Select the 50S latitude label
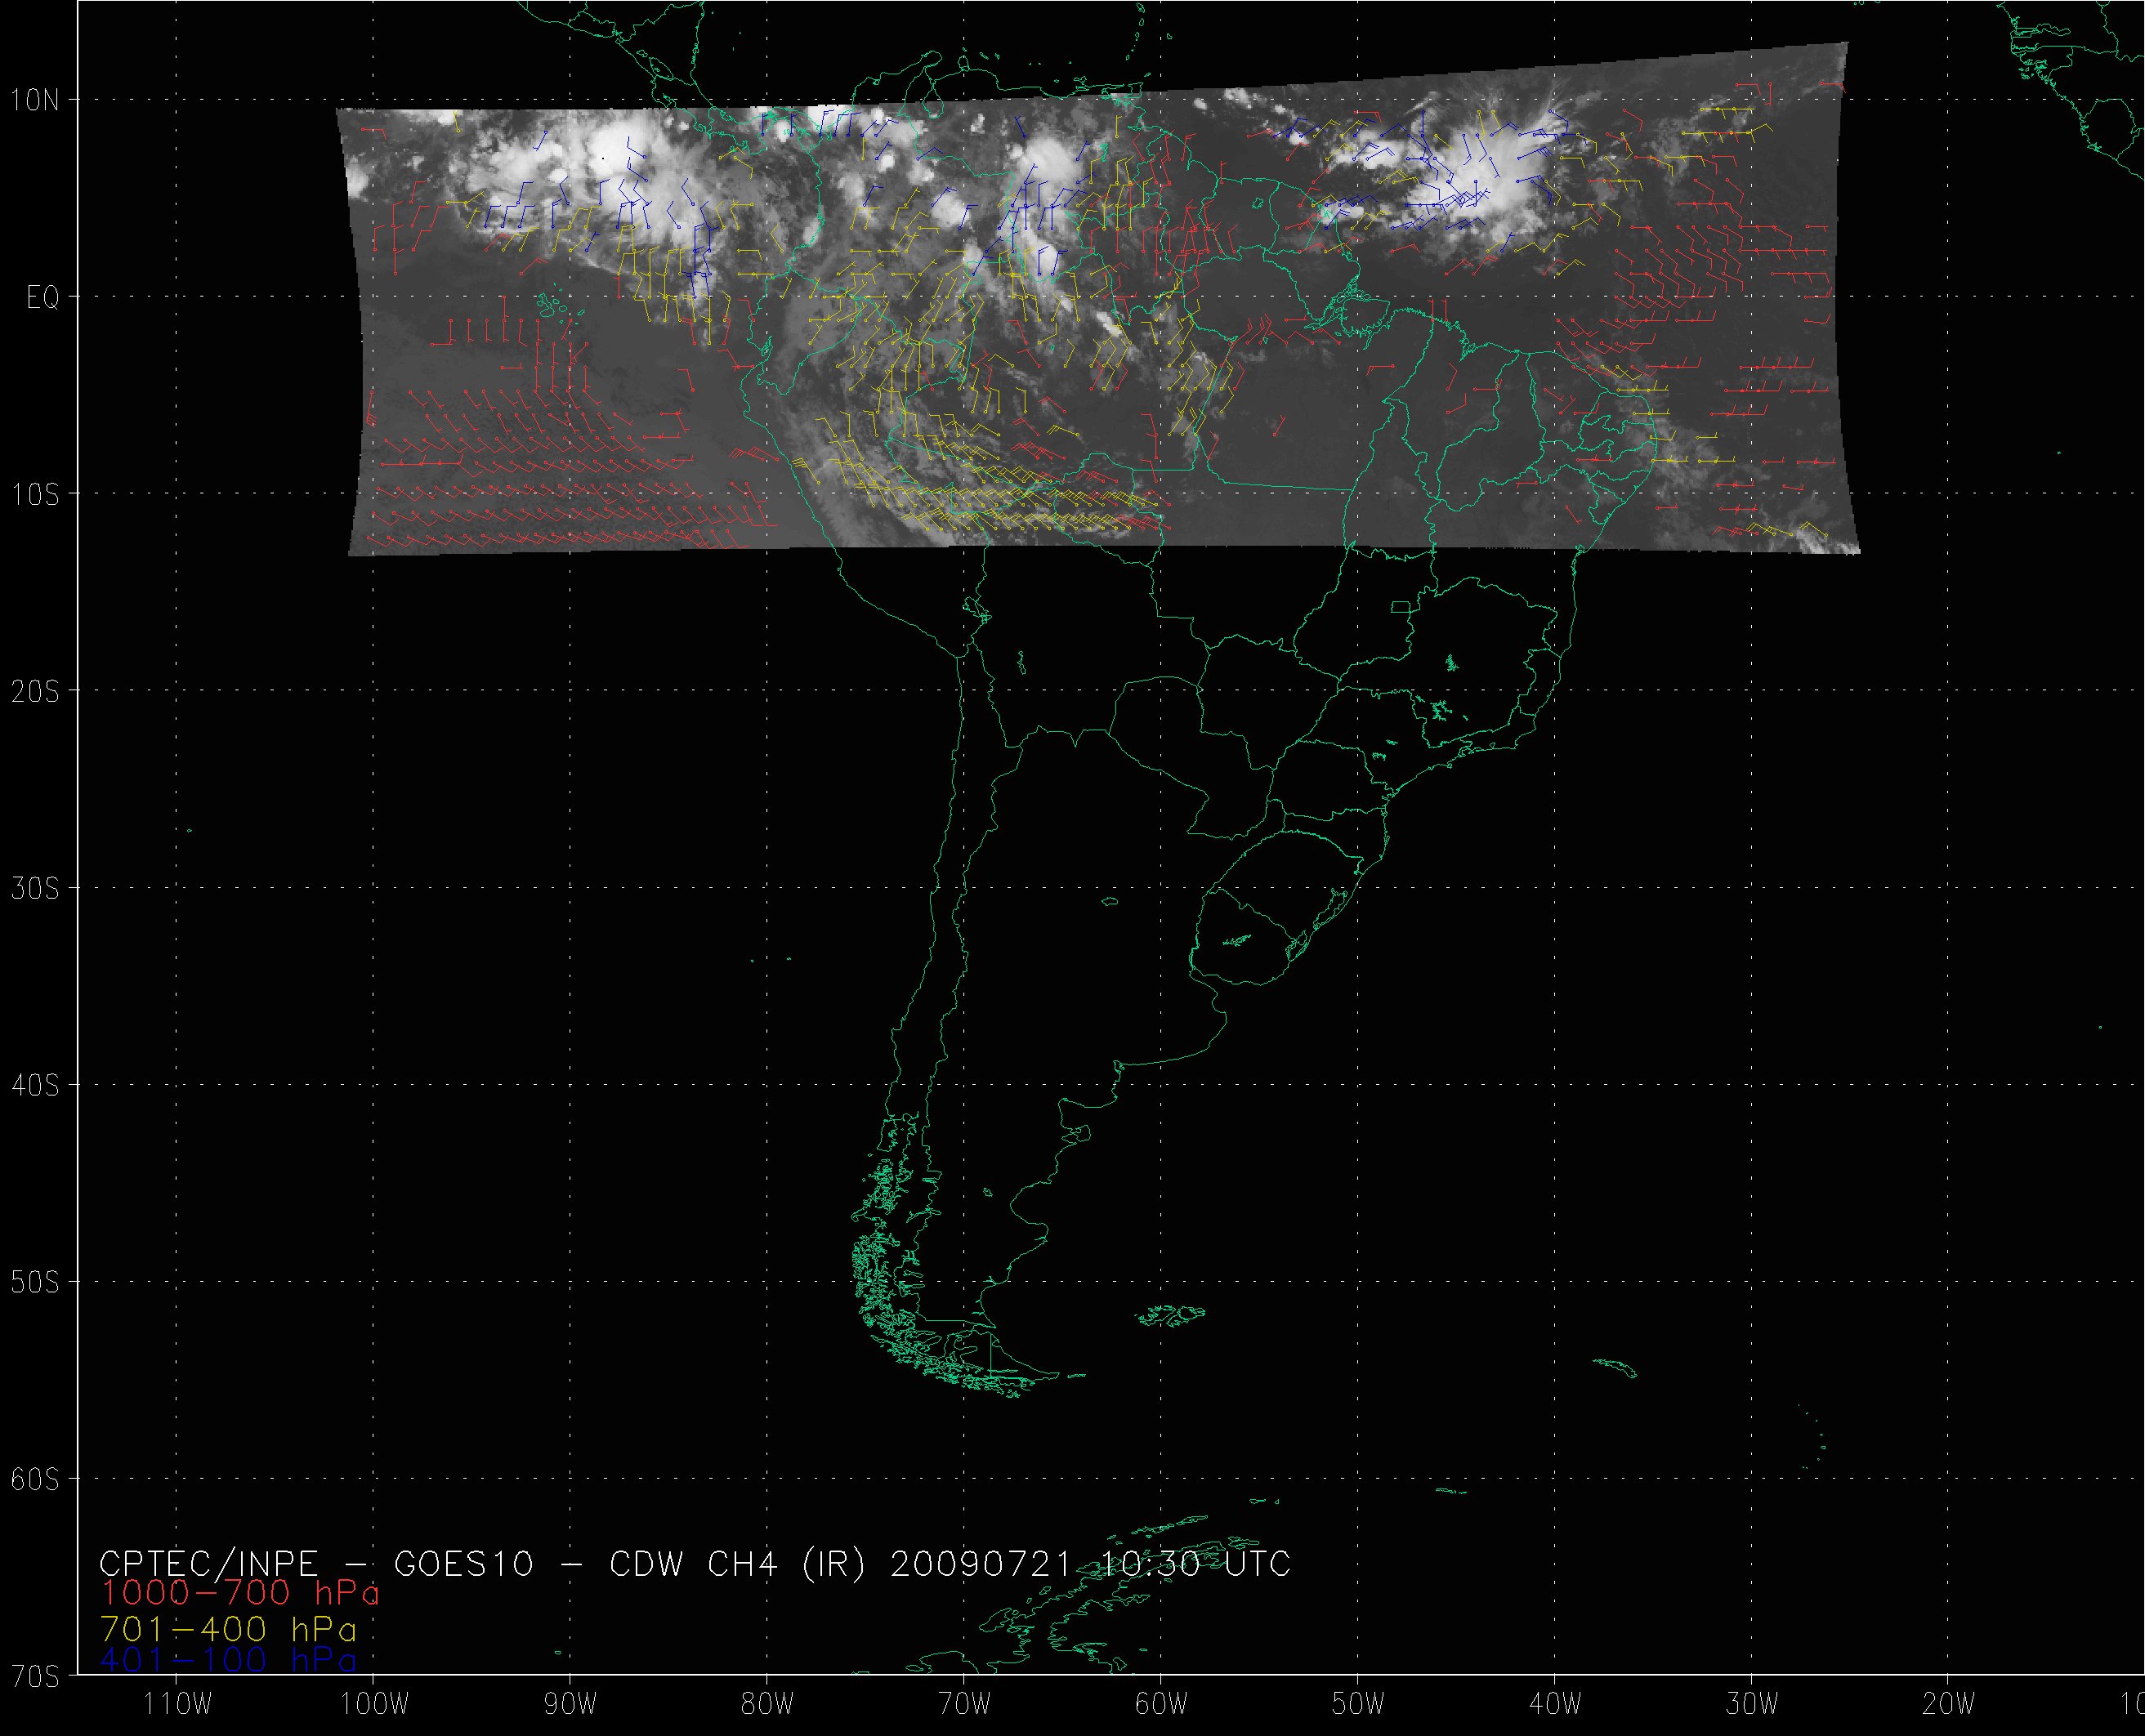 tap(34, 1283)
